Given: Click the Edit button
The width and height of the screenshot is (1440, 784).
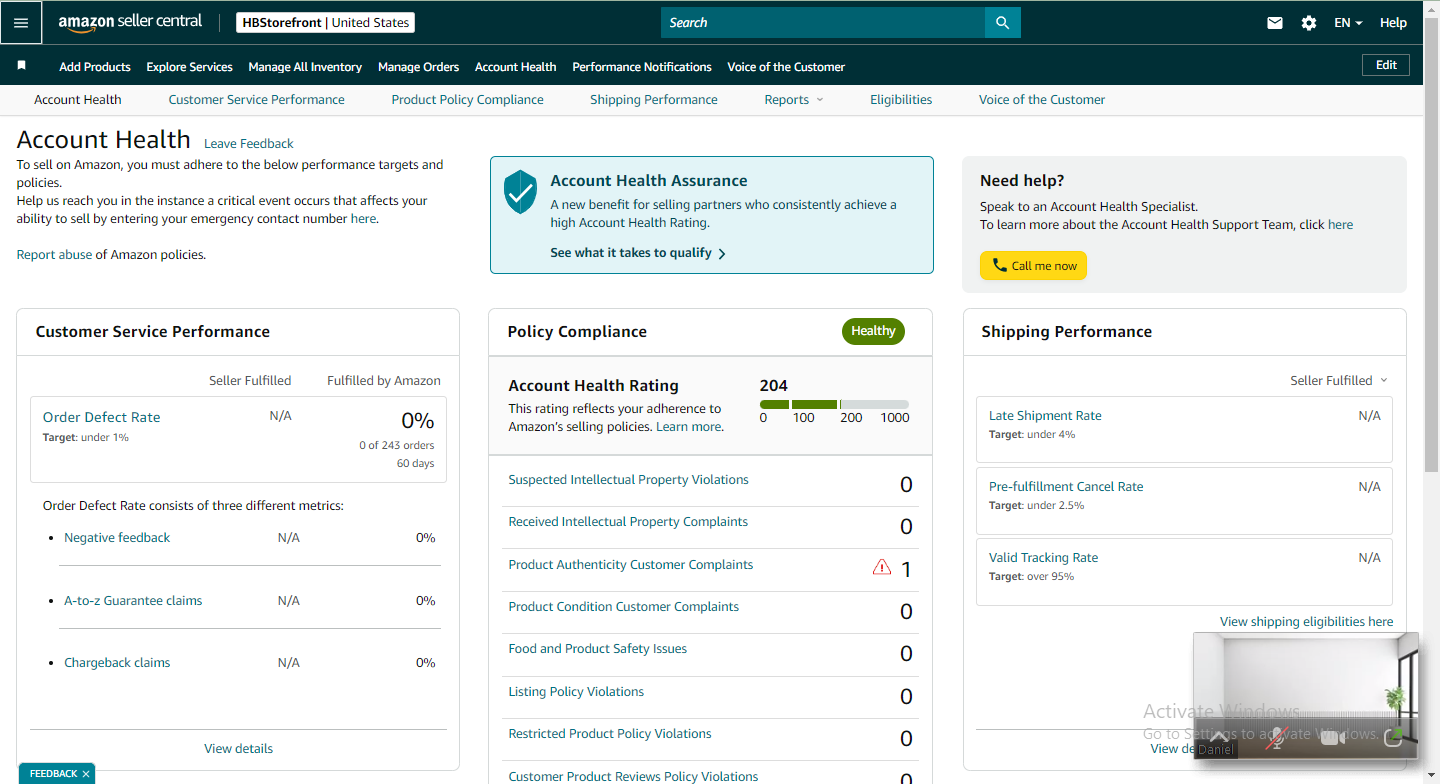Looking at the screenshot, I should (1386, 65).
